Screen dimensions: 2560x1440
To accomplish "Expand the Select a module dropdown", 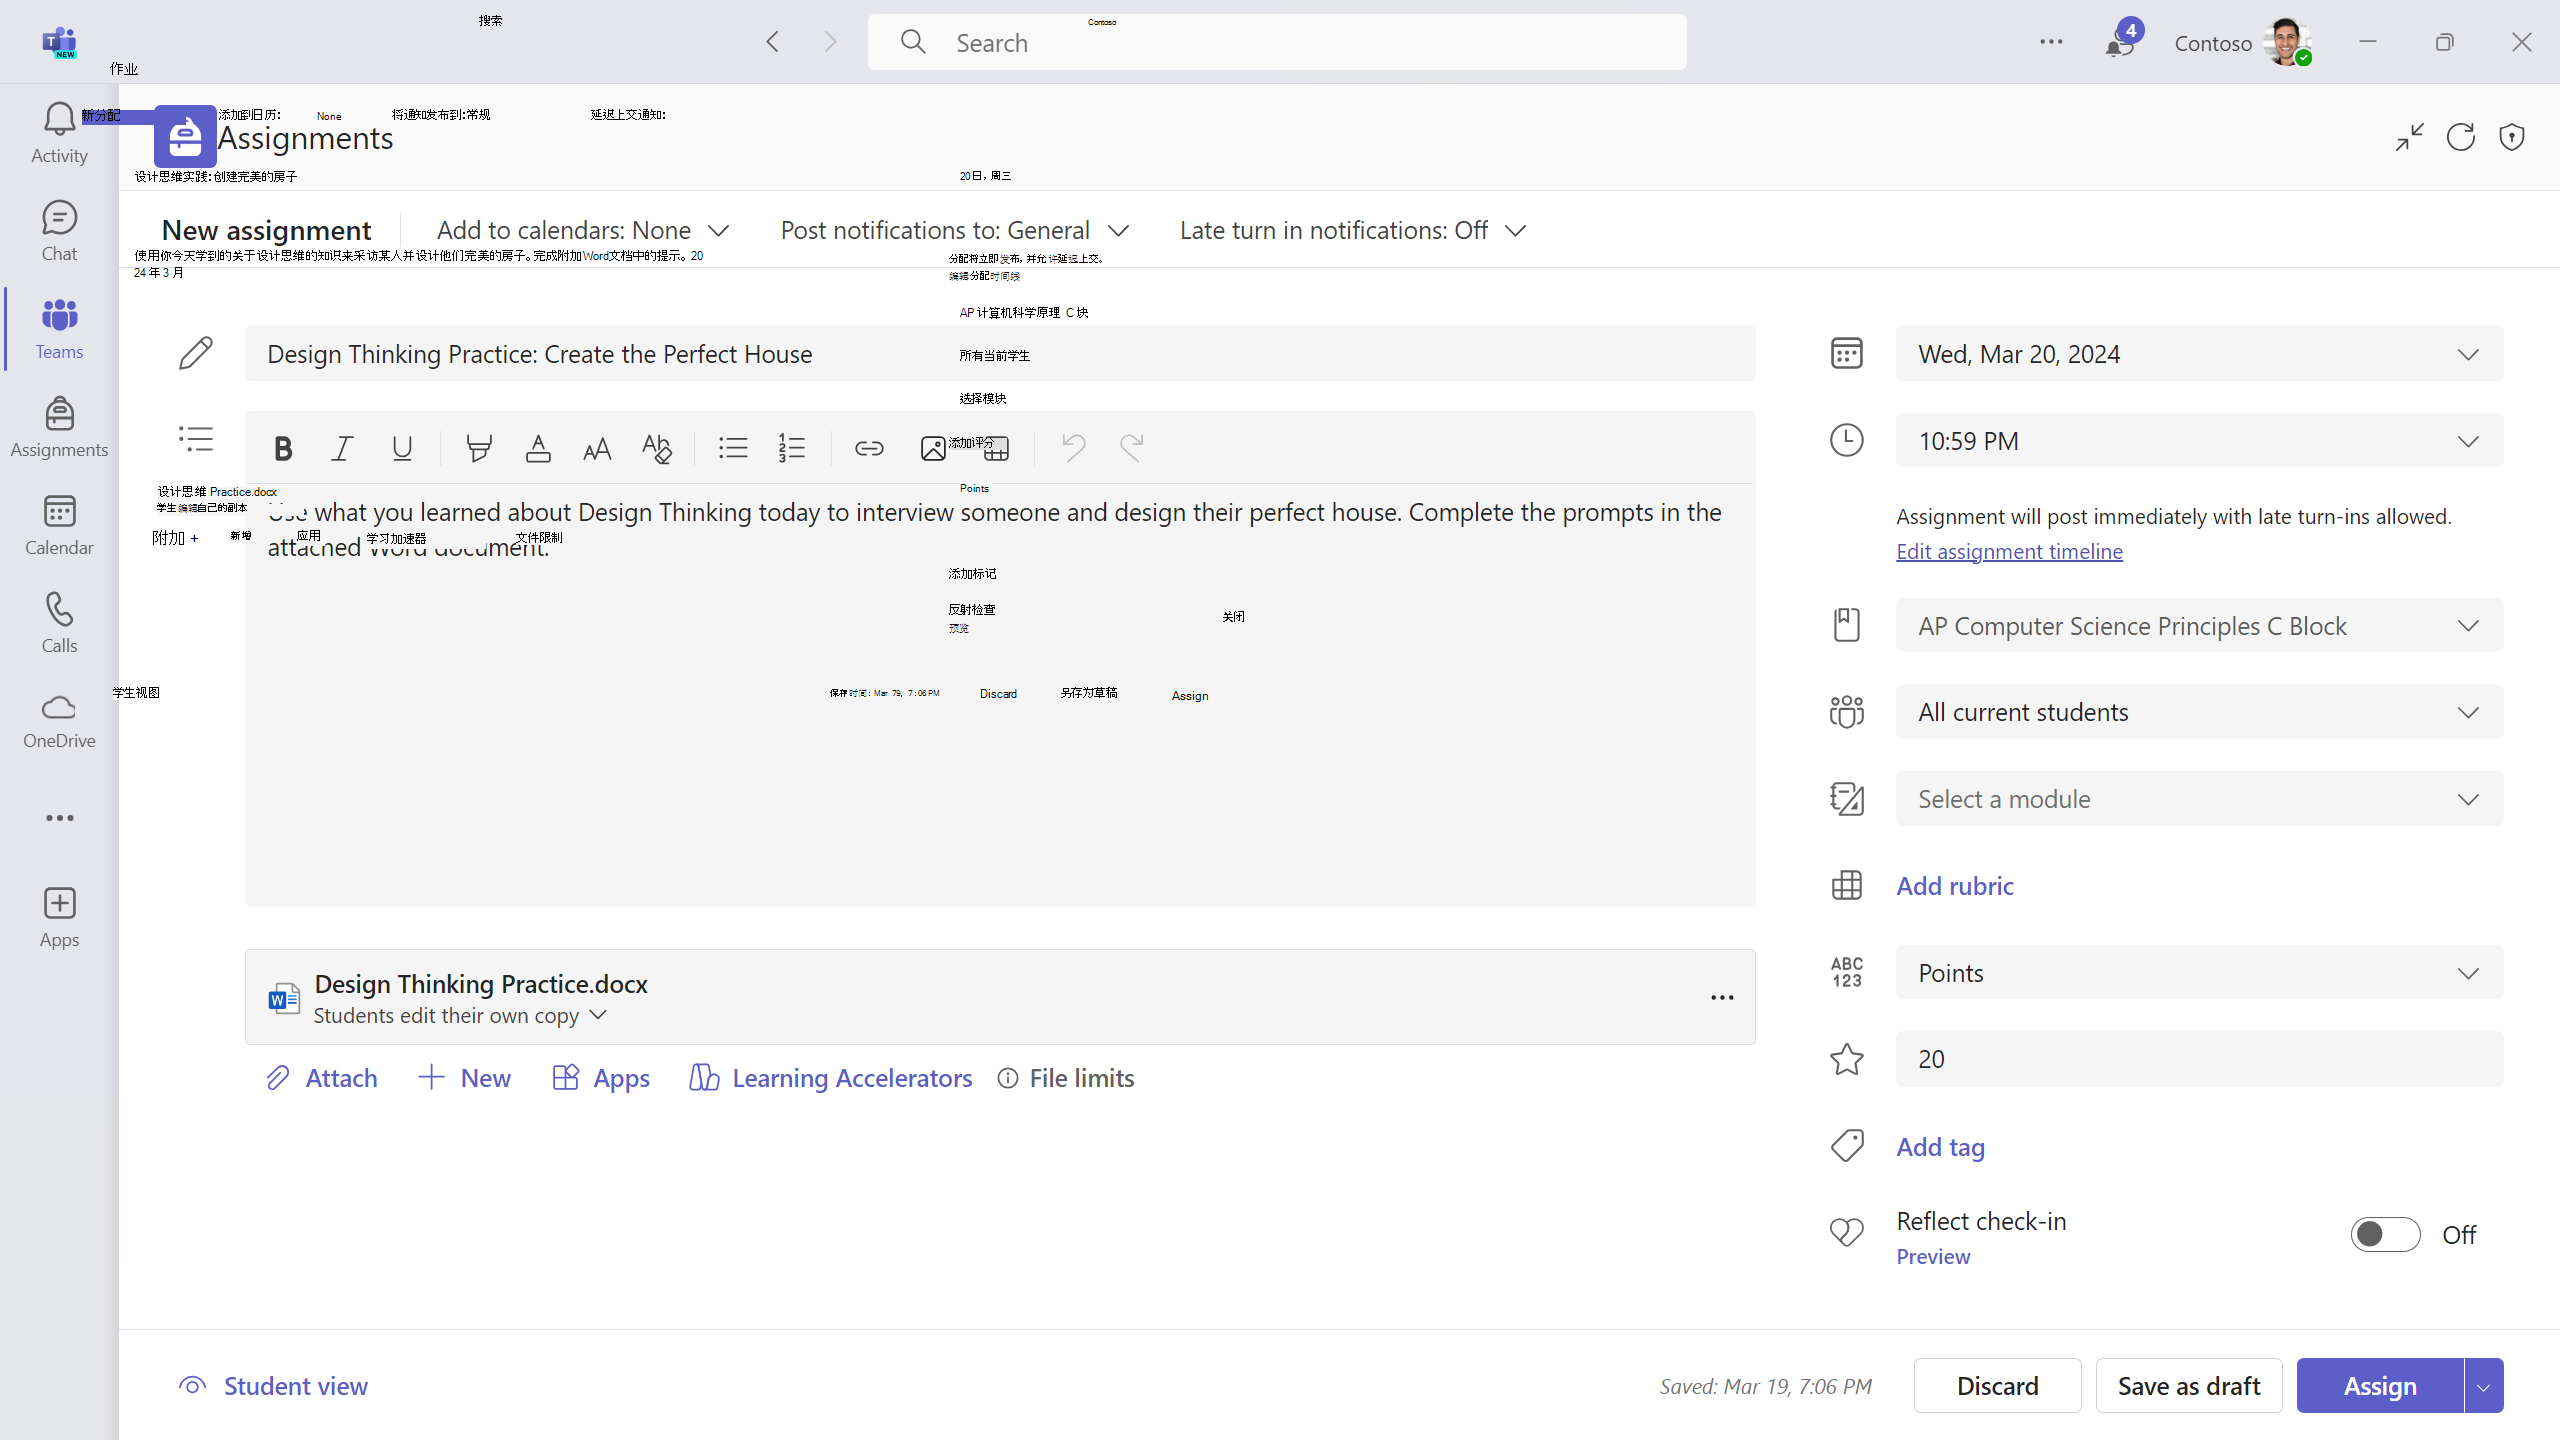I will [2199, 799].
